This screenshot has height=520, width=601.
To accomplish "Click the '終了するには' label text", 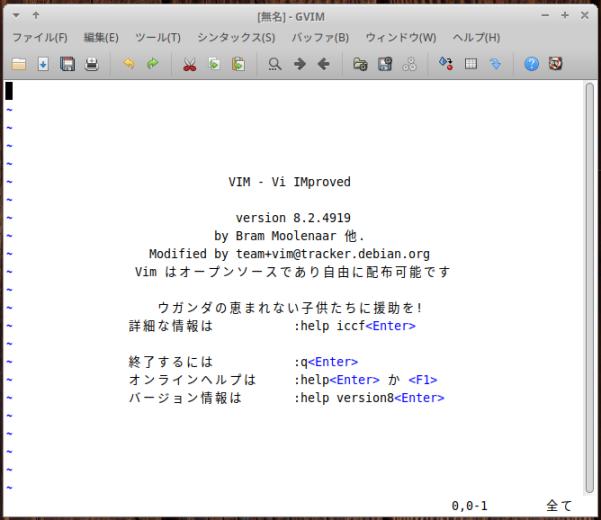I will tap(171, 362).
